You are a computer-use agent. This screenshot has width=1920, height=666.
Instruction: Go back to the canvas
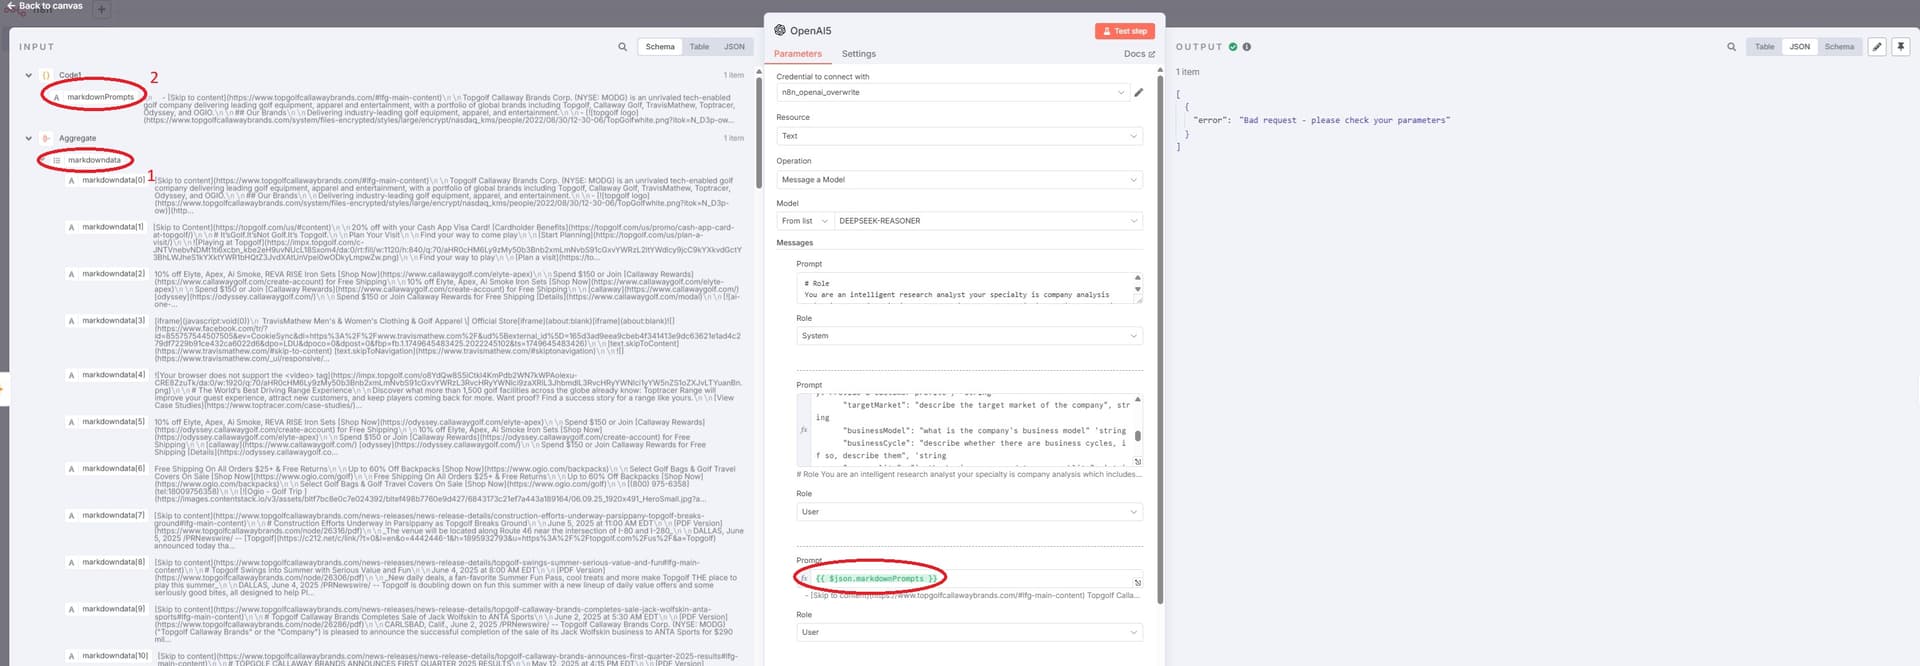[45, 6]
